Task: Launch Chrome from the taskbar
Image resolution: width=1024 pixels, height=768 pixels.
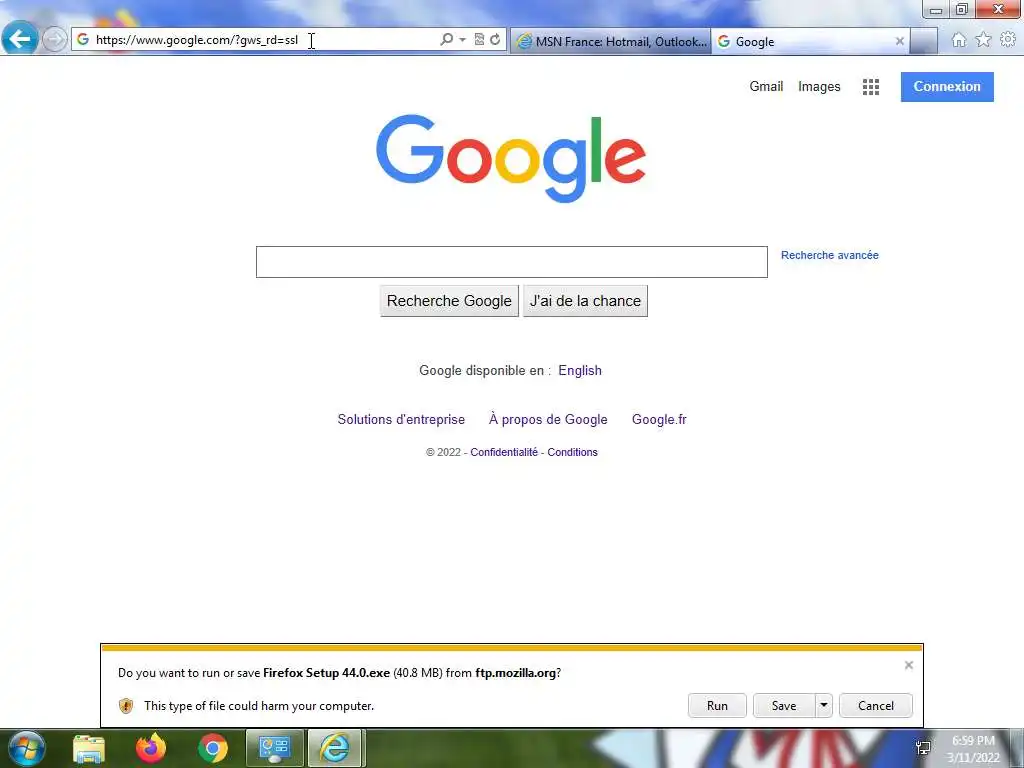Action: pyautogui.click(x=213, y=748)
